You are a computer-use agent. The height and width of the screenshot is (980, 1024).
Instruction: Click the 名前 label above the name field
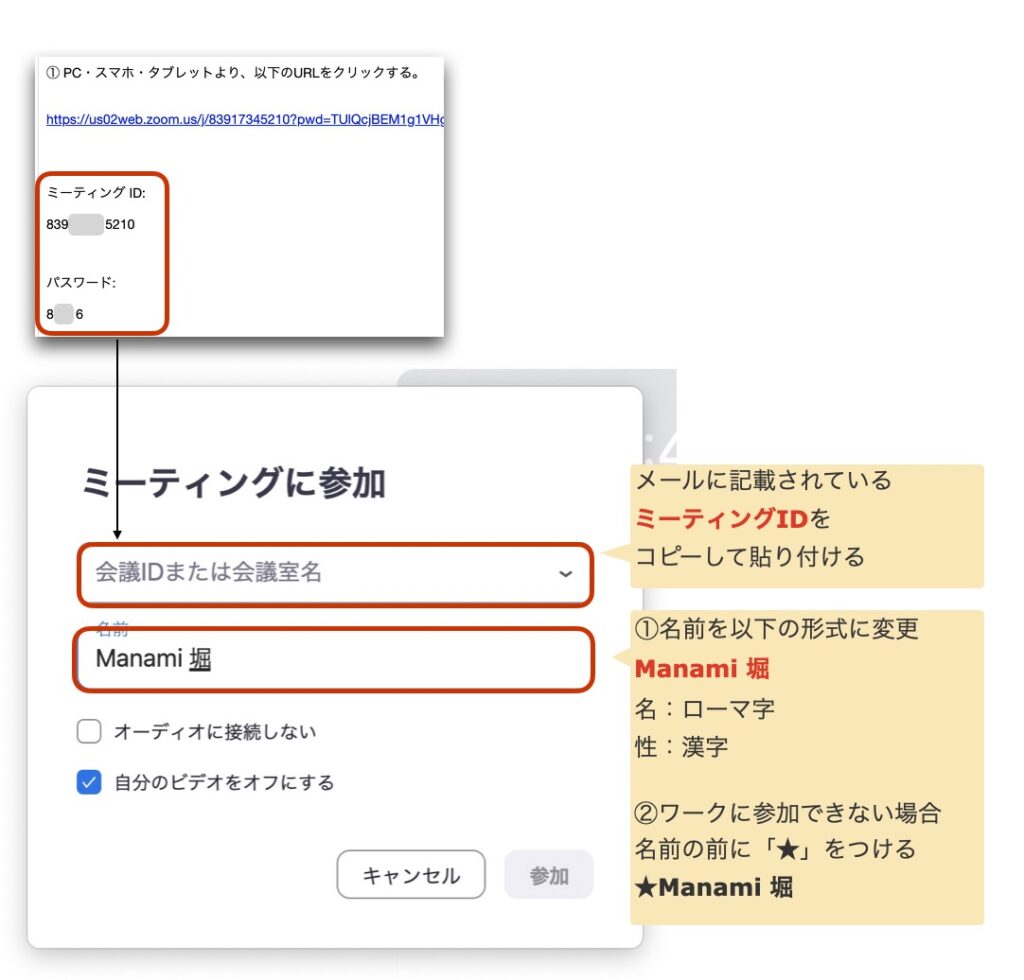pos(112,627)
